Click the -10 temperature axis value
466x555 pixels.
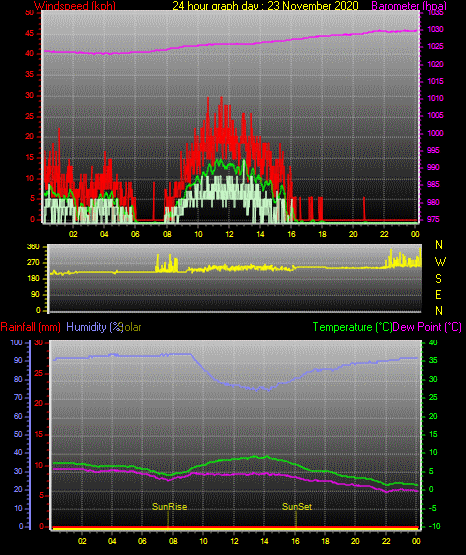pyautogui.click(x=435, y=526)
